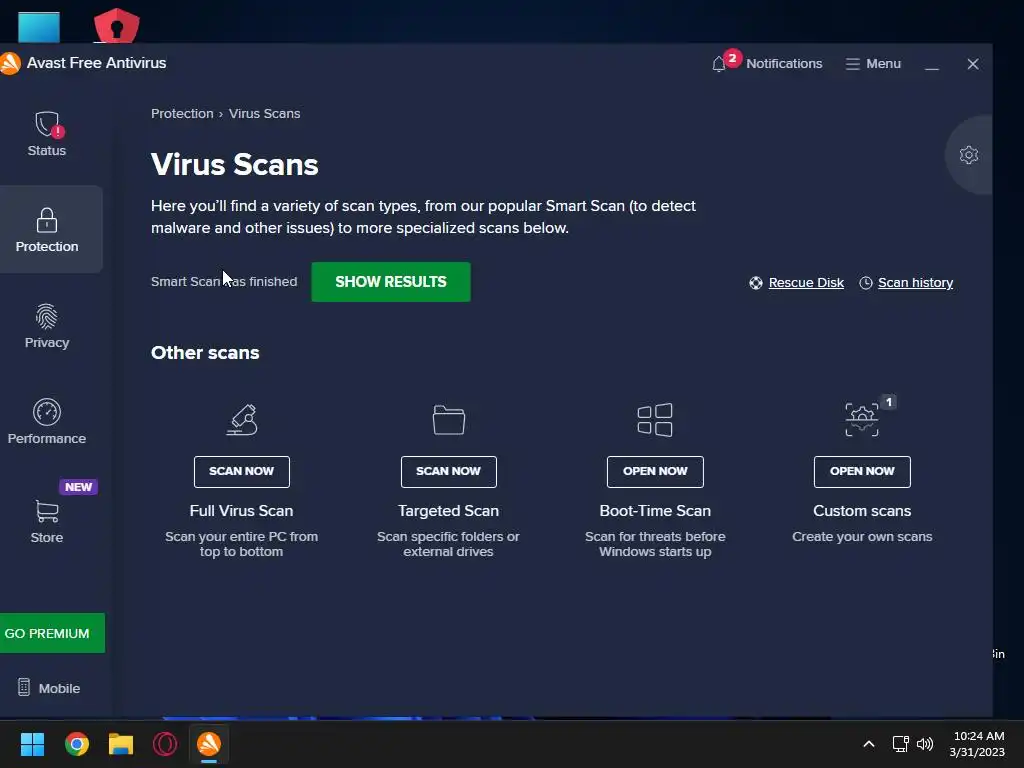The height and width of the screenshot is (768, 1024).
Task: Start Targeted Scan with SCAN NOW
Action: click(449, 472)
